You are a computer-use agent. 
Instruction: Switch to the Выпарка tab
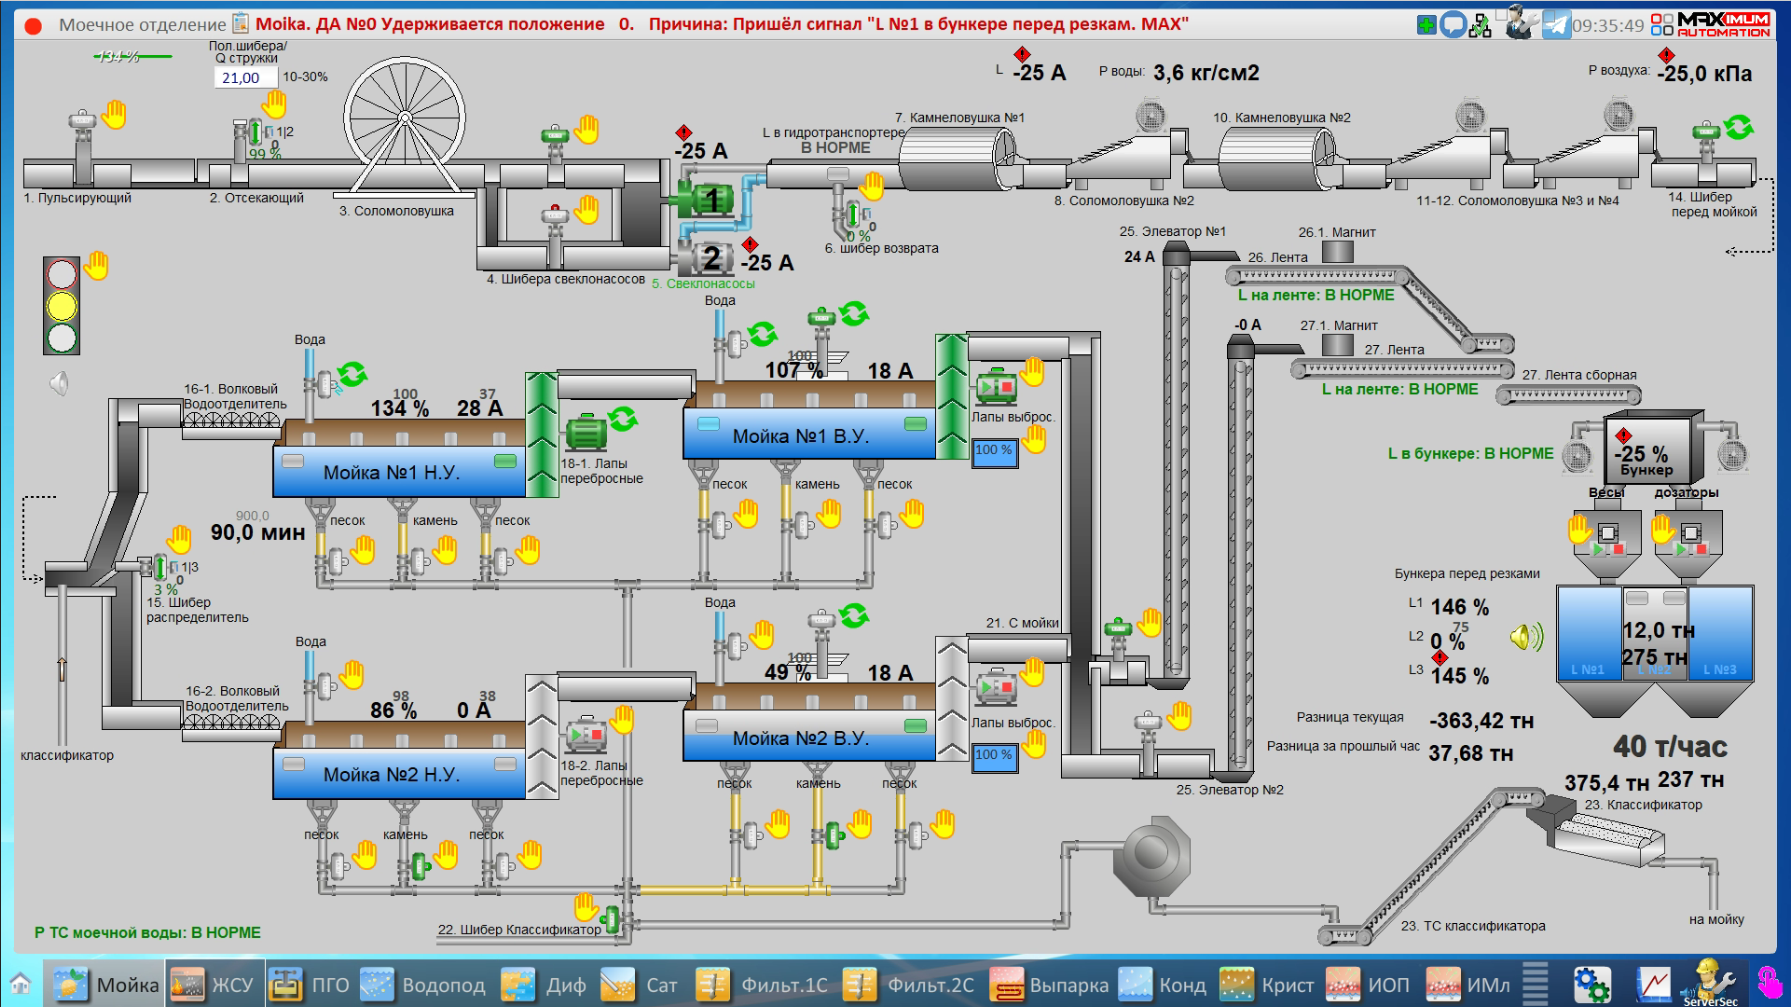point(1049,985)
